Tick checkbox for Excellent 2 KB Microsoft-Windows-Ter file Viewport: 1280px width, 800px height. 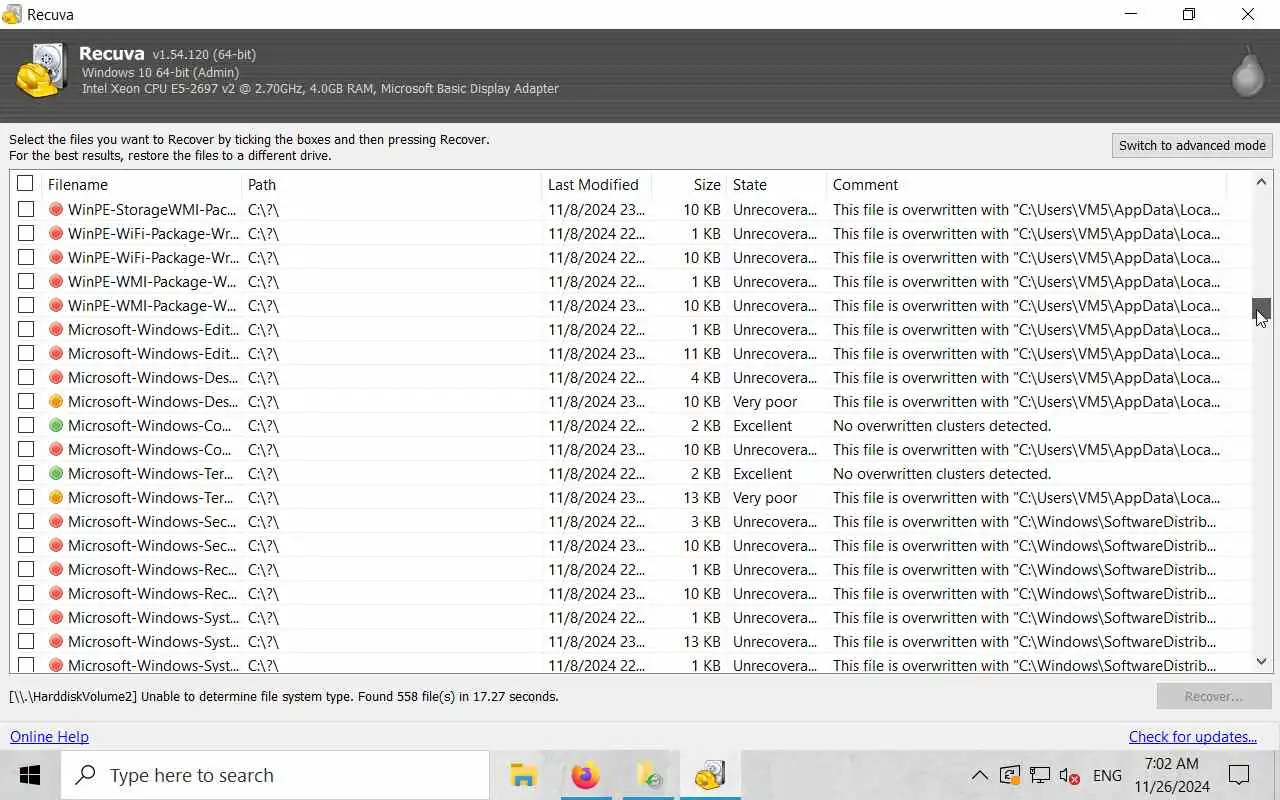[26, 474]
